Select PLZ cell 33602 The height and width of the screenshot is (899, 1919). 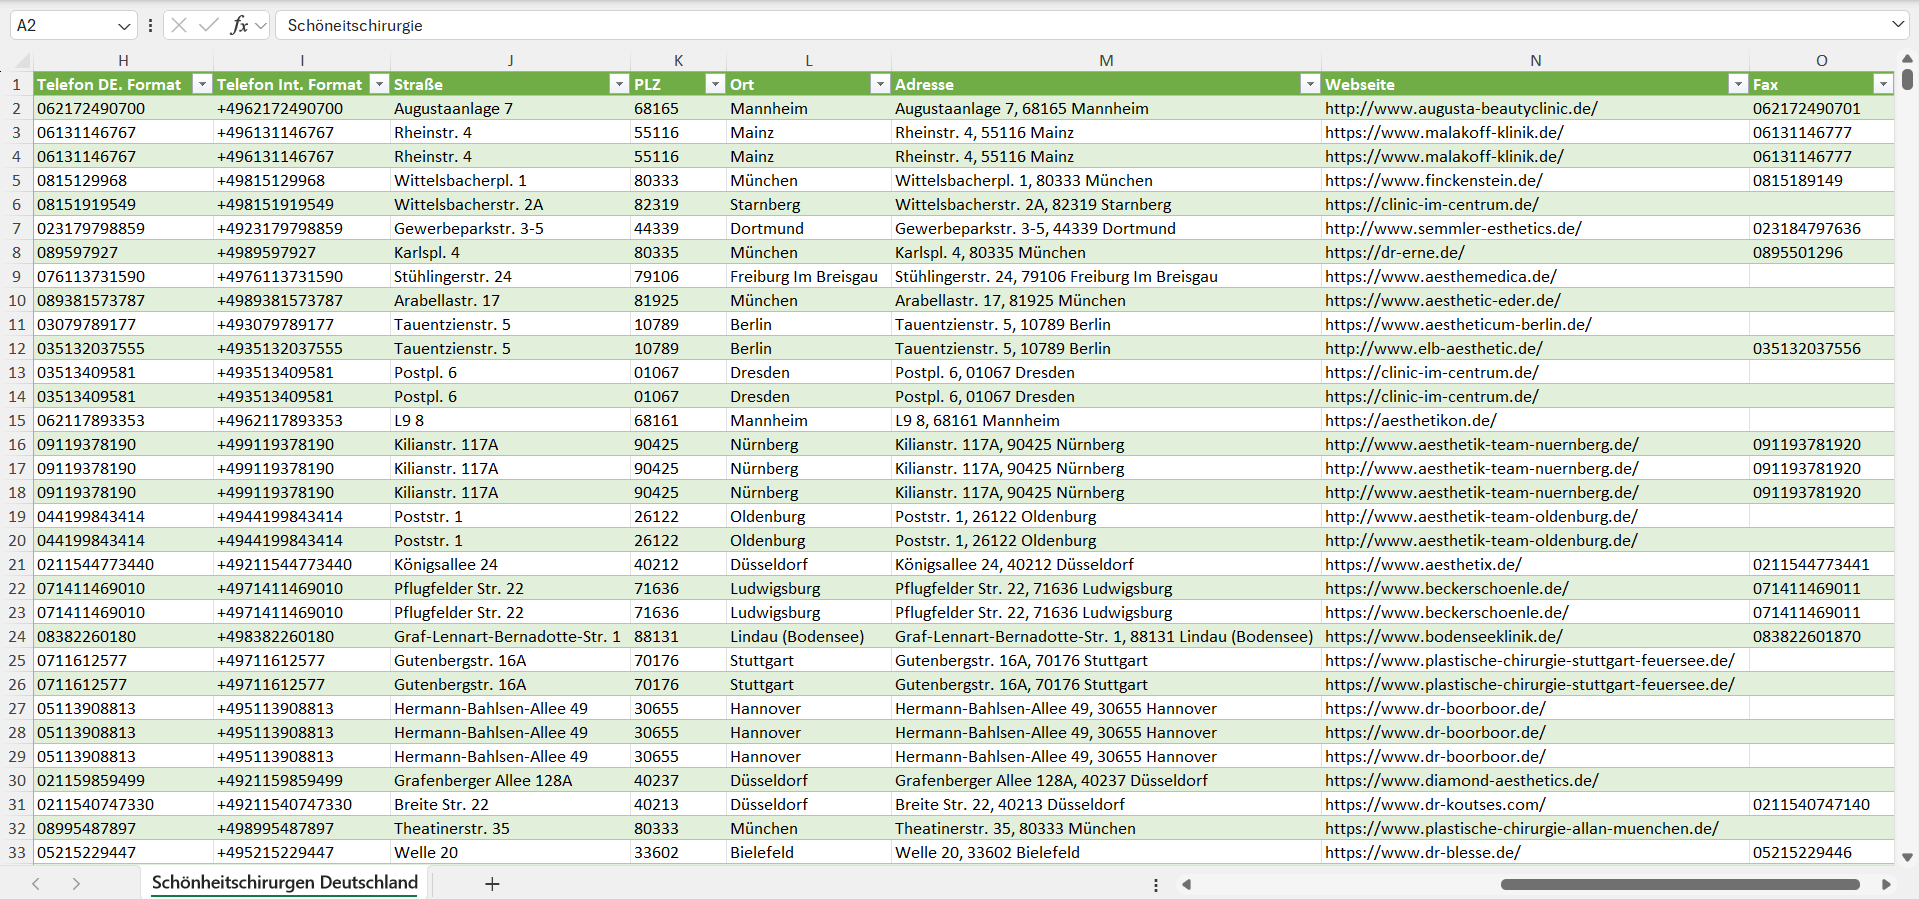[x=678, y=852]
